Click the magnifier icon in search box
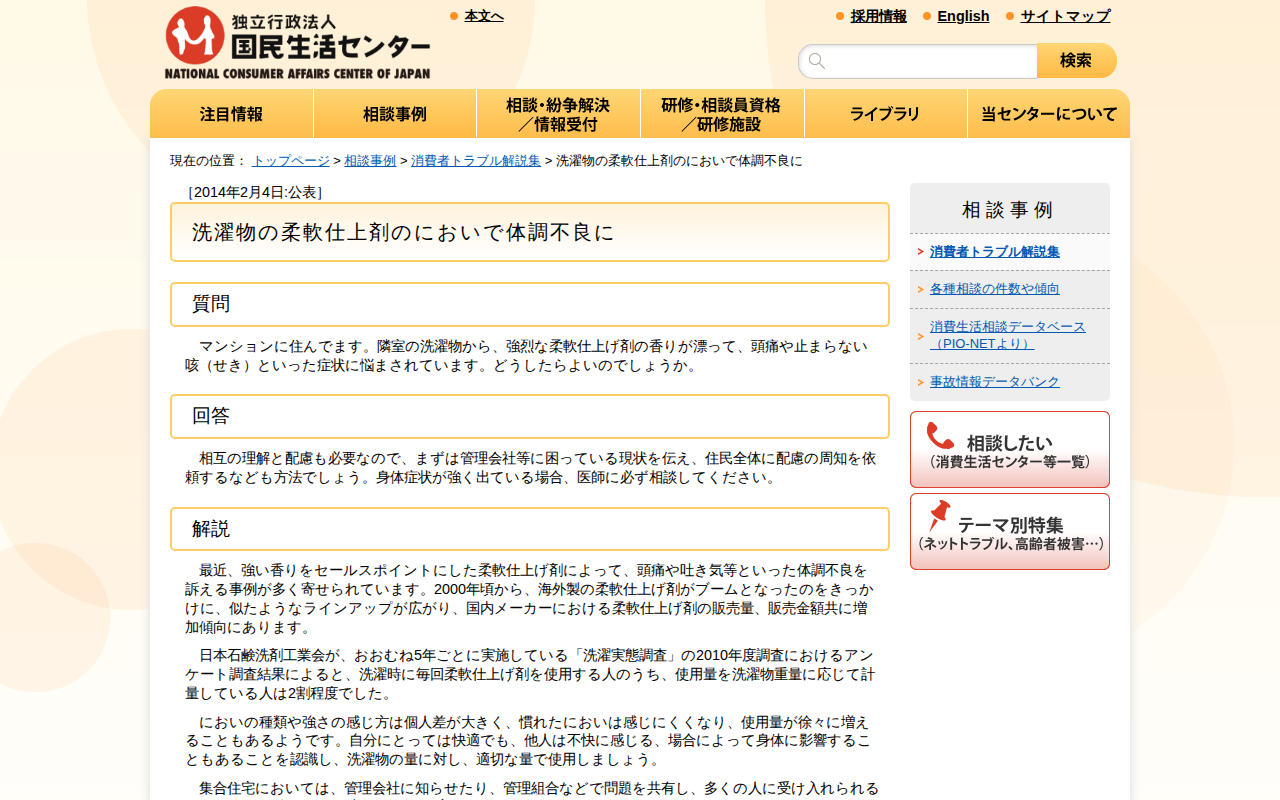 (817, 61)
